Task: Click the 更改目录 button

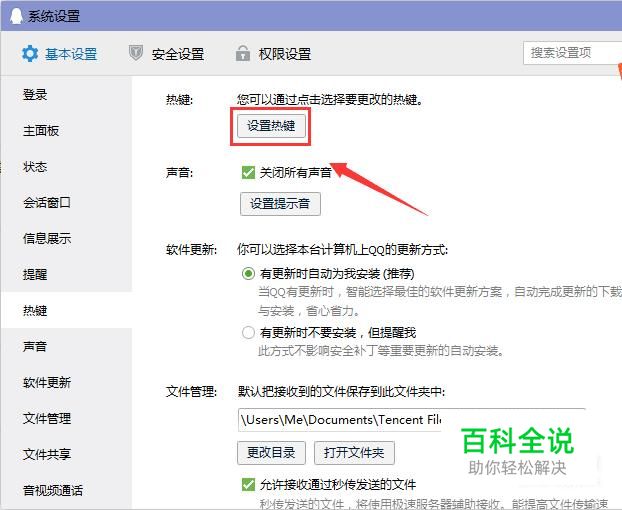Action: point(271,452)
